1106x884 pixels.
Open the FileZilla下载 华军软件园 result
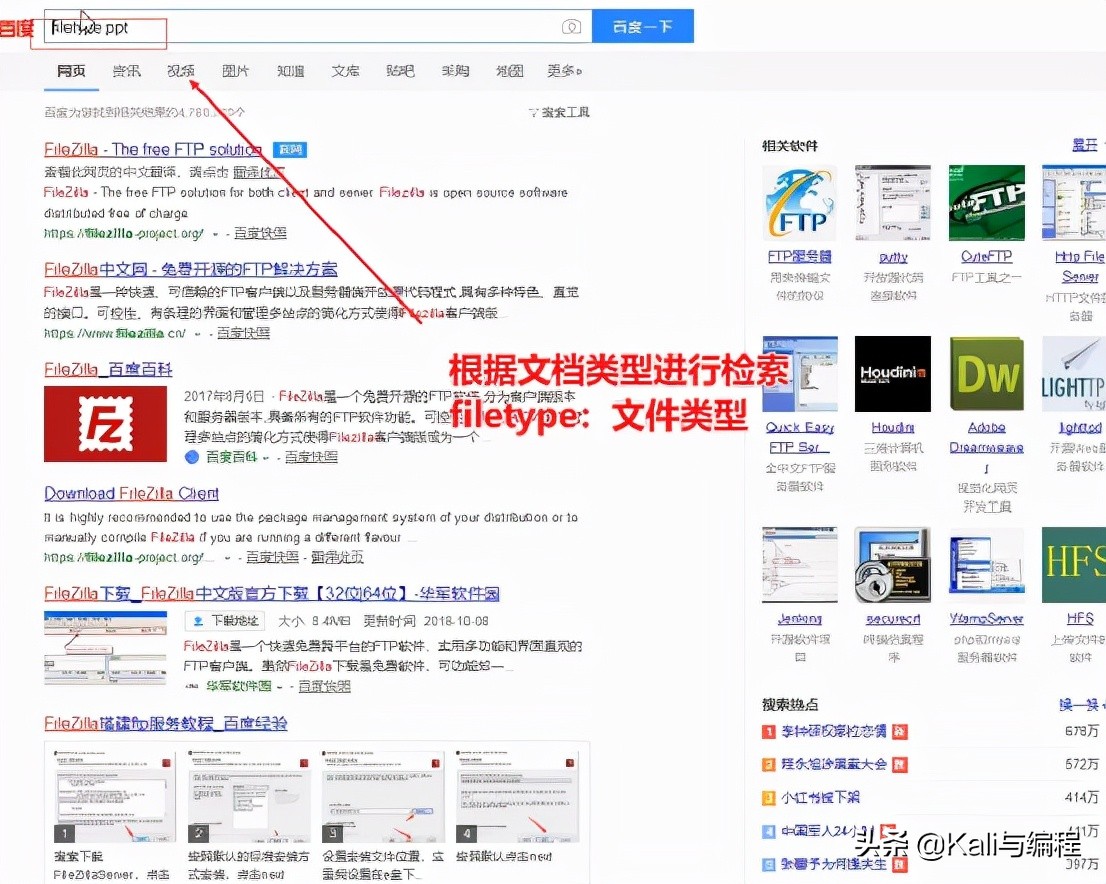point(272,593)
